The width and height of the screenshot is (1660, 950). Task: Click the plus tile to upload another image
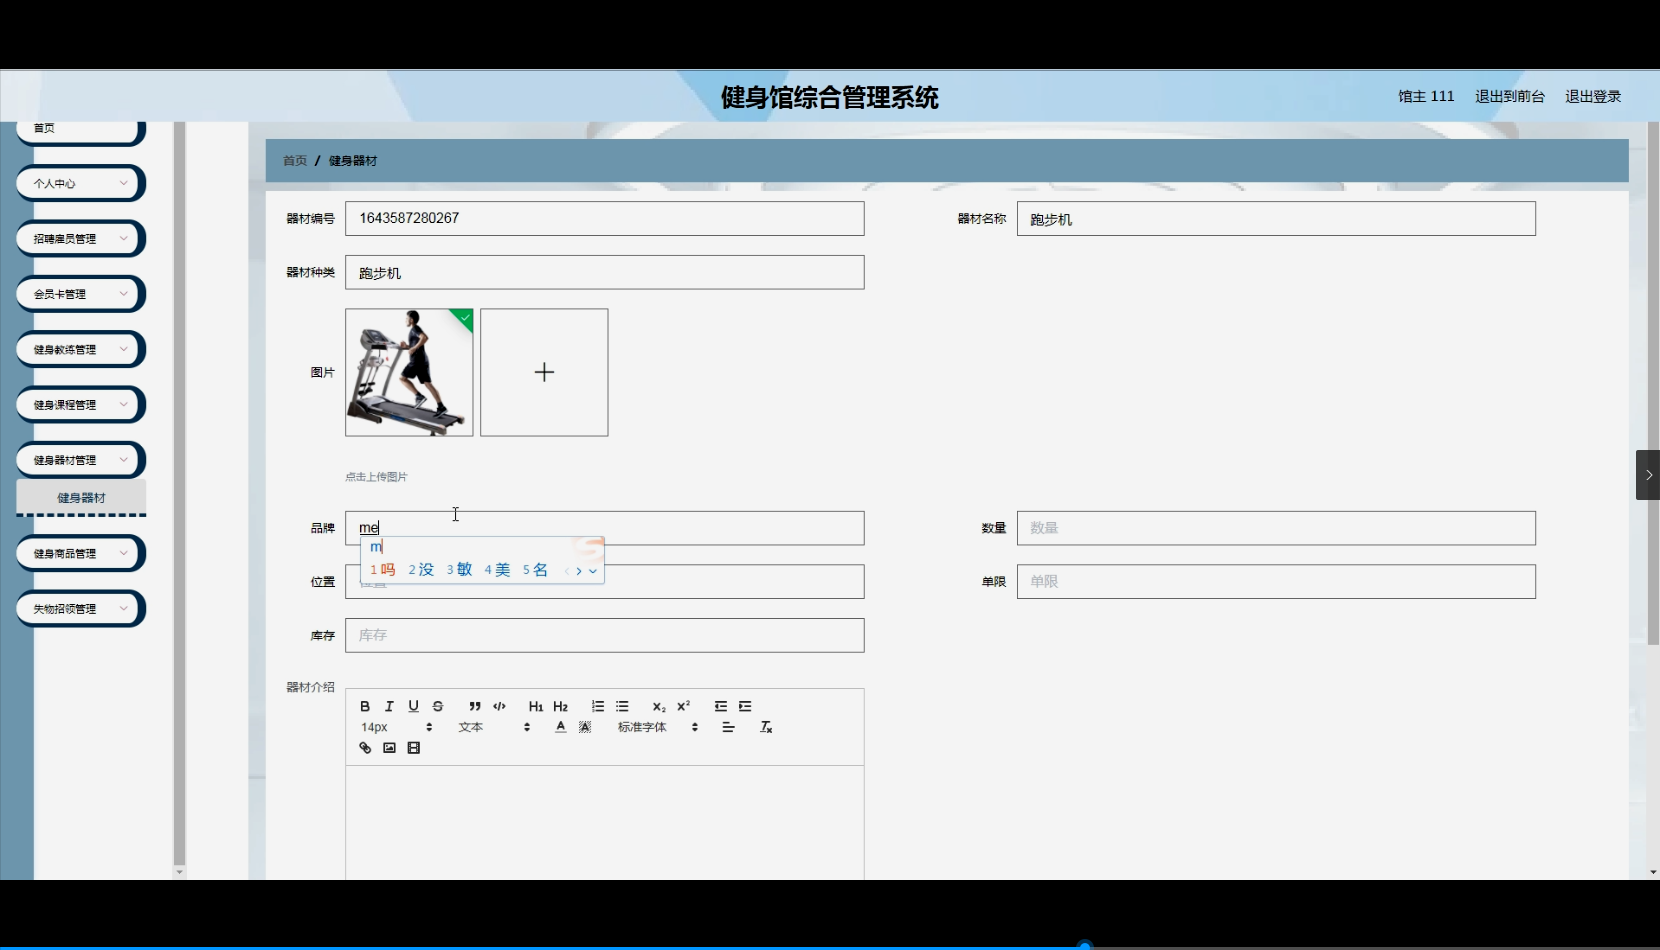coord(544,372)
